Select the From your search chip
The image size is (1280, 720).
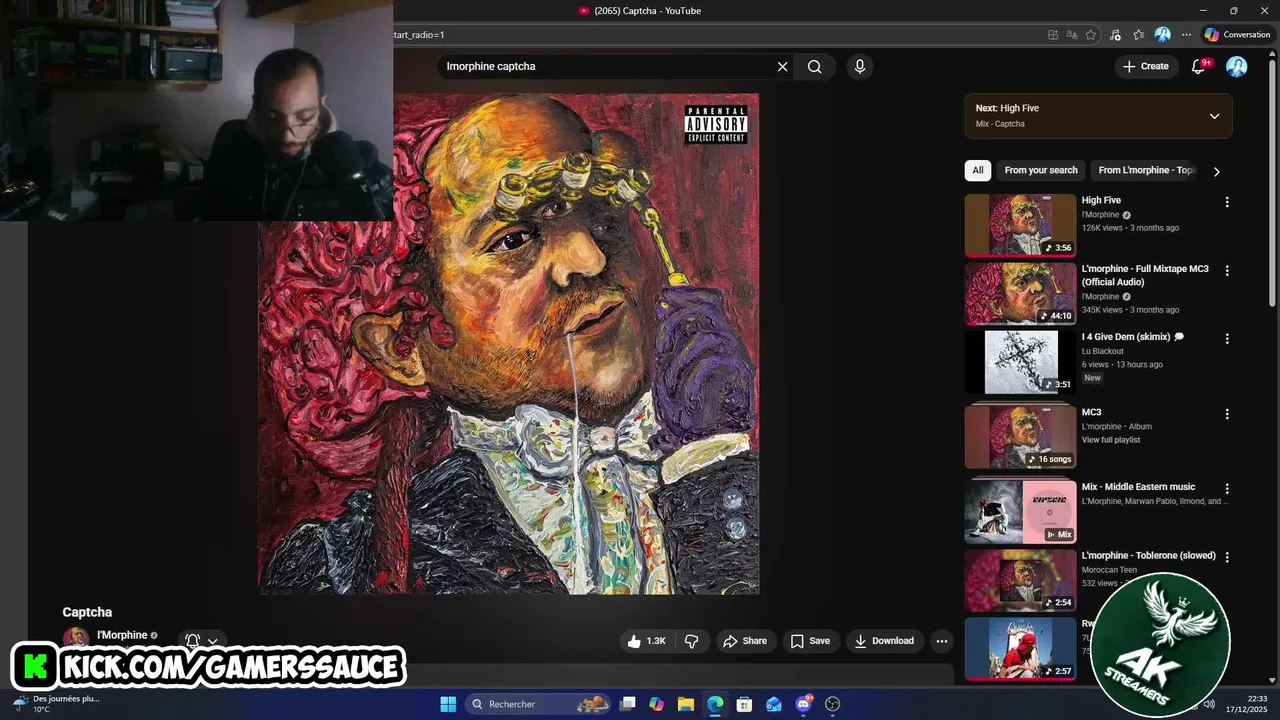(x=1041, y=170)
